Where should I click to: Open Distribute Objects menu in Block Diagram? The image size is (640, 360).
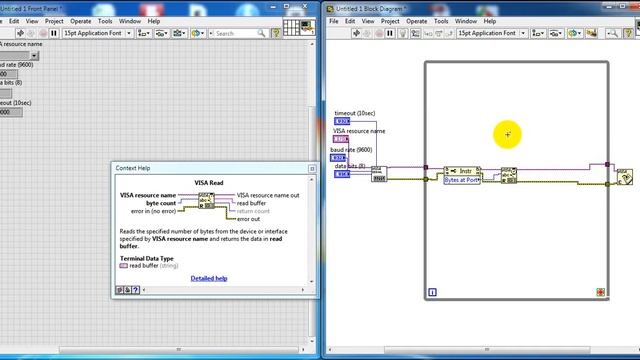click(x=556, y=33)
